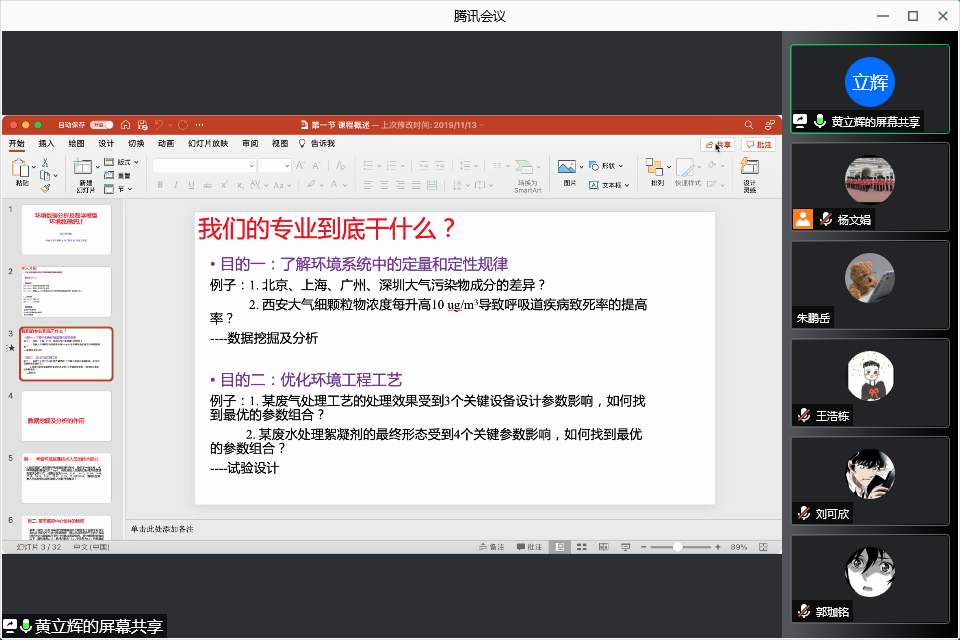Click the Home icon in PowerPoint title bar
960x640 pixels.
pos(125,125)
